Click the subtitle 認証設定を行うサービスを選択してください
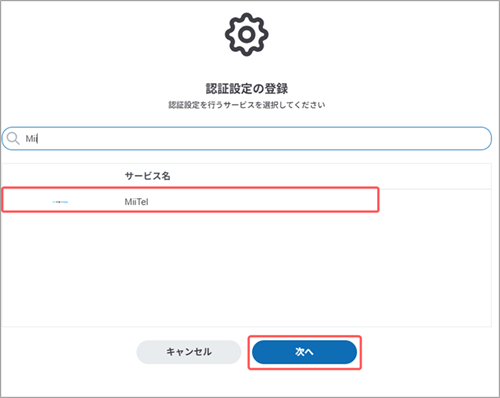 point(247,105)
